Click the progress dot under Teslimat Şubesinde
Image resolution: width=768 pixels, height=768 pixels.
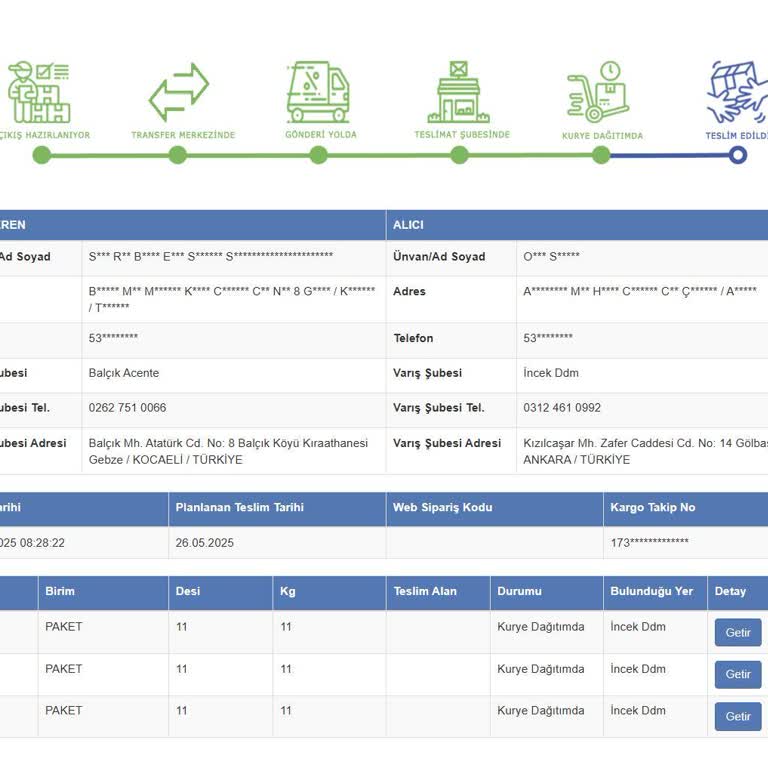tap(459, 155)
